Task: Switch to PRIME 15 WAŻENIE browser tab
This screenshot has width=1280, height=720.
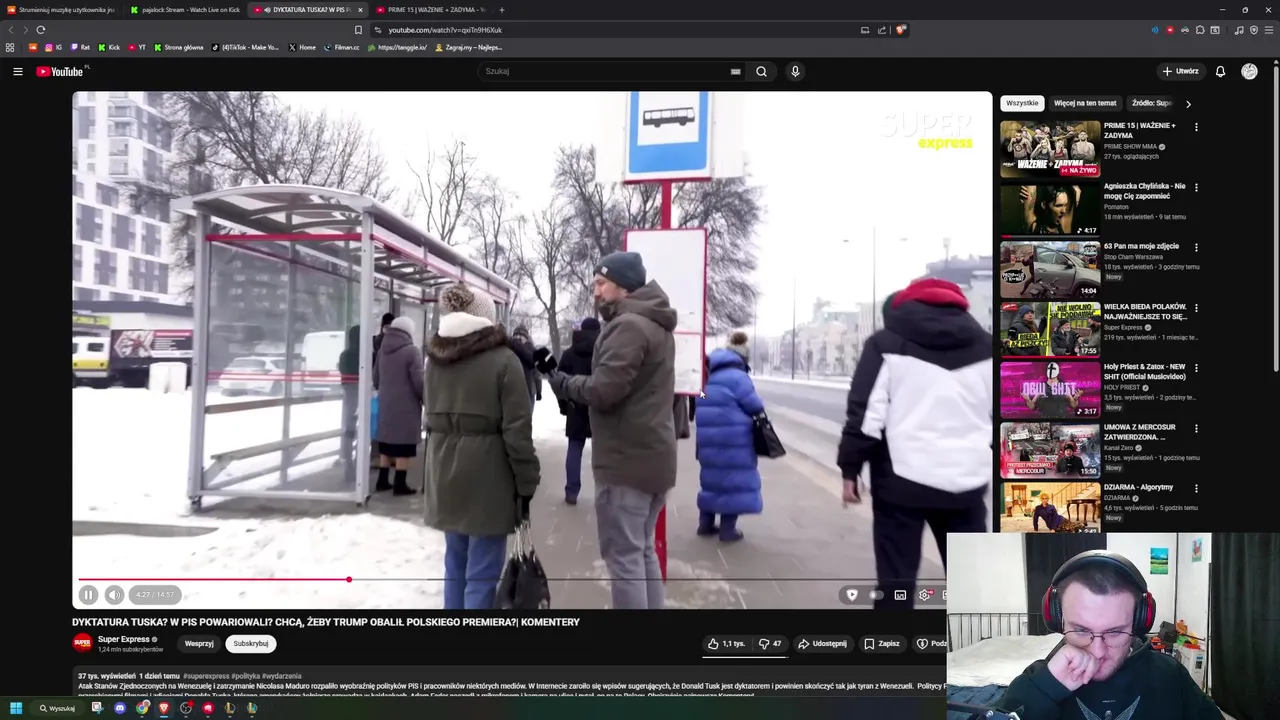Action: [x=430, y=10]
